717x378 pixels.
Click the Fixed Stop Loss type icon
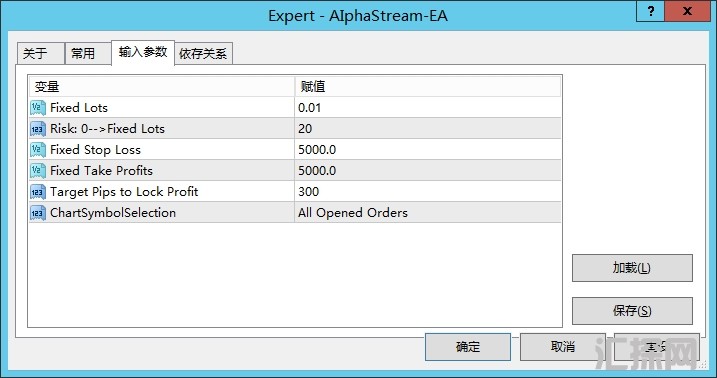tap(38, 150)
